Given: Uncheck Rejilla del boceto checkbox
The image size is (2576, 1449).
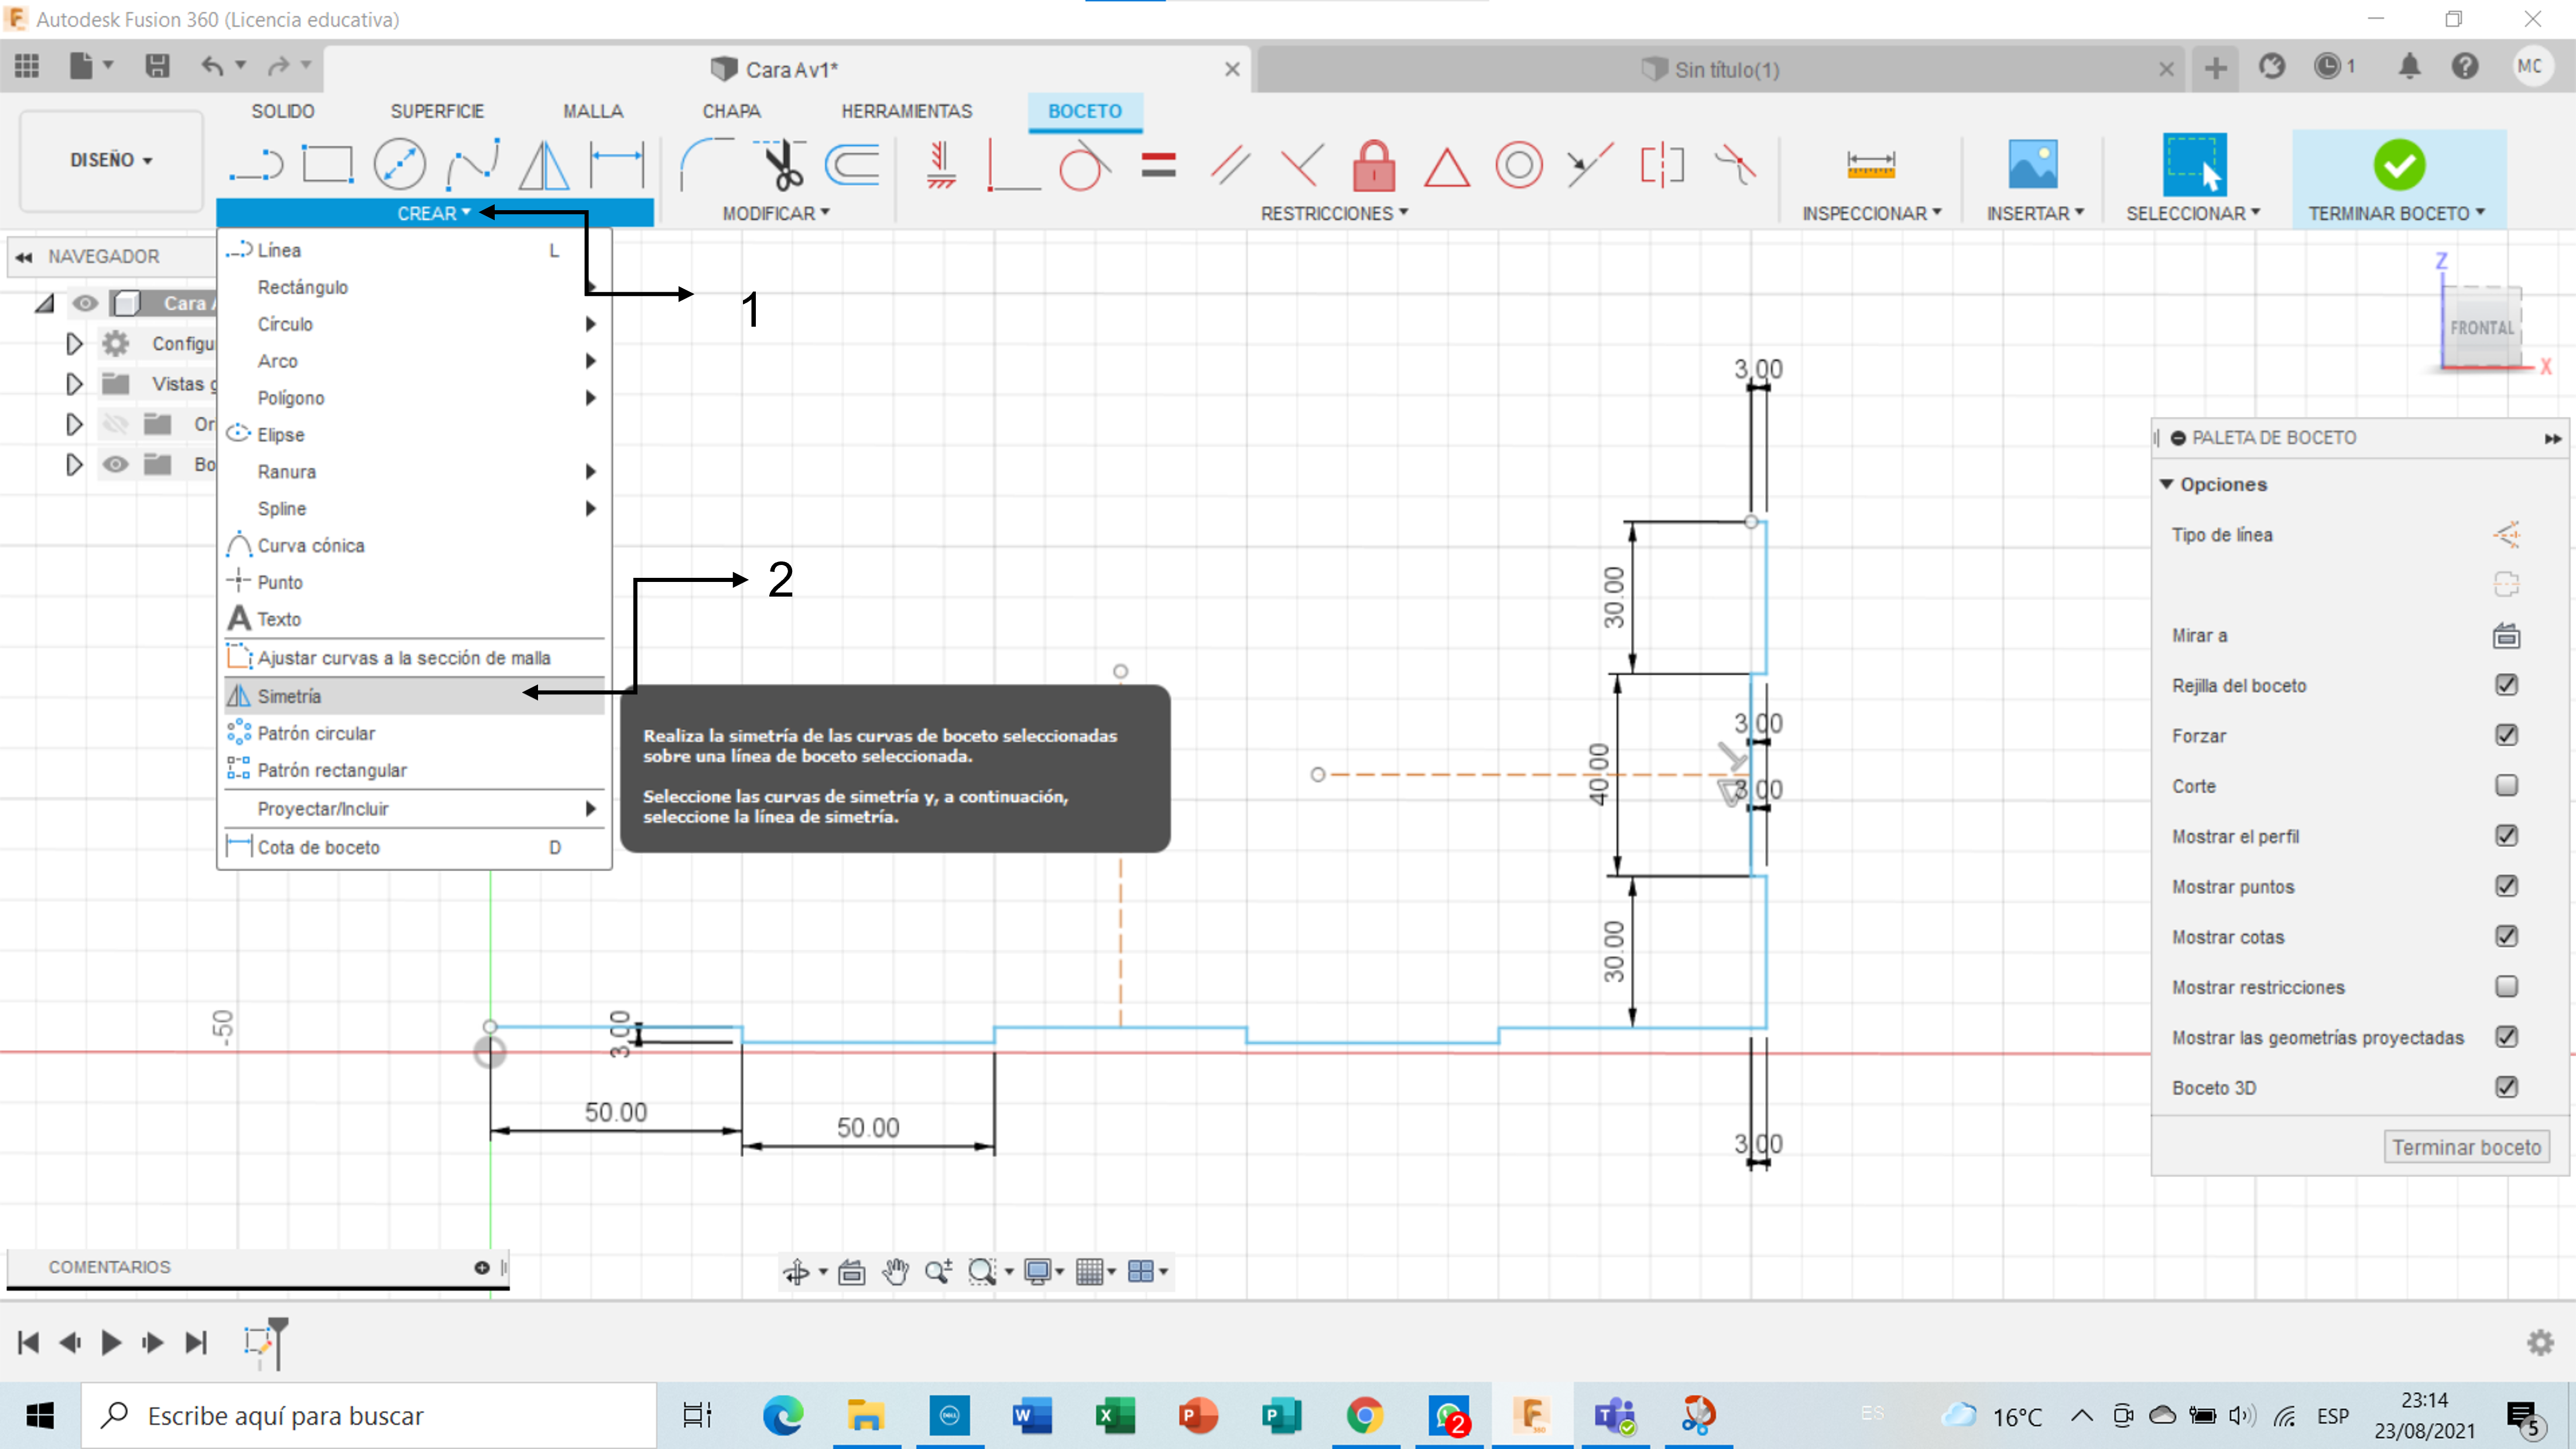Looking at the screenshot, I should click(x=2505, y=685).
